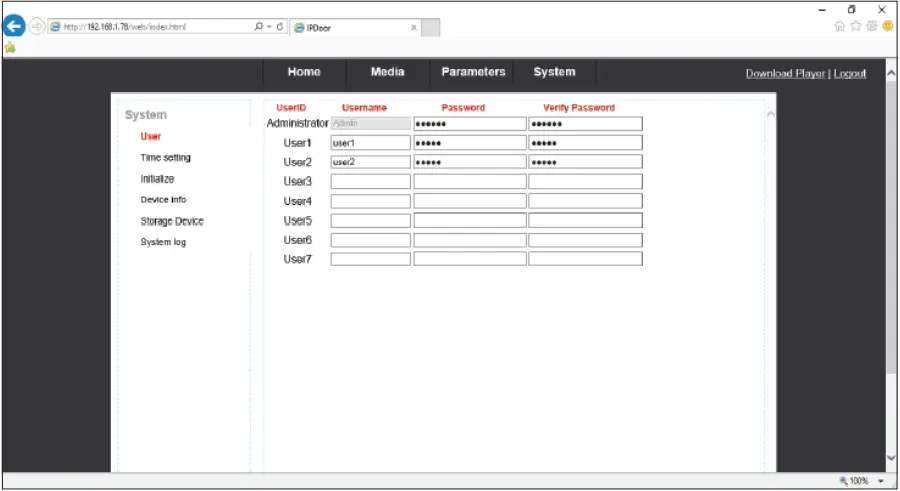
Task: Click inner panel scroll up arrow
Action: coord(770,114)
